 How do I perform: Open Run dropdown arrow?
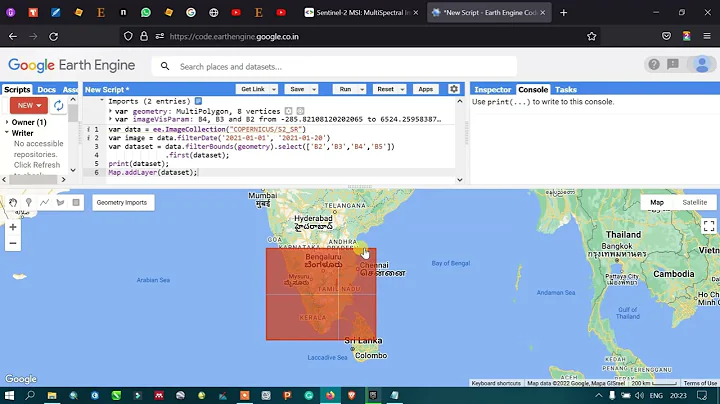[x=362, y=89]
